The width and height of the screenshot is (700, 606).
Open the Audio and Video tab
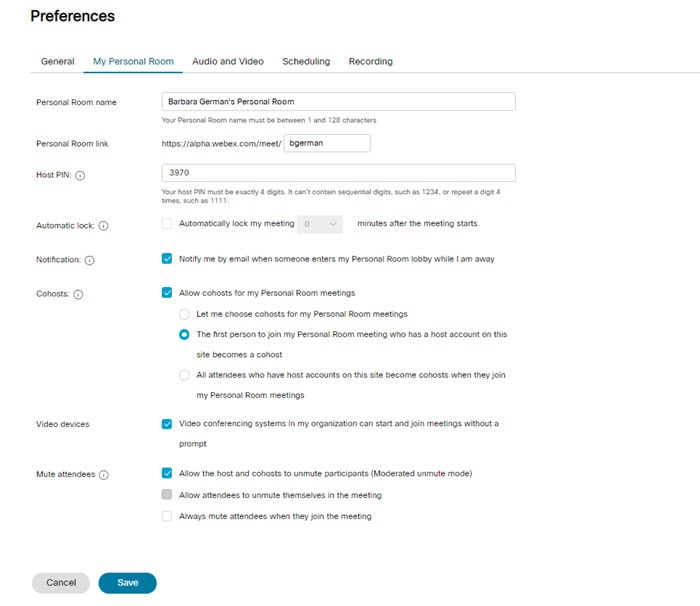[228, 61]
